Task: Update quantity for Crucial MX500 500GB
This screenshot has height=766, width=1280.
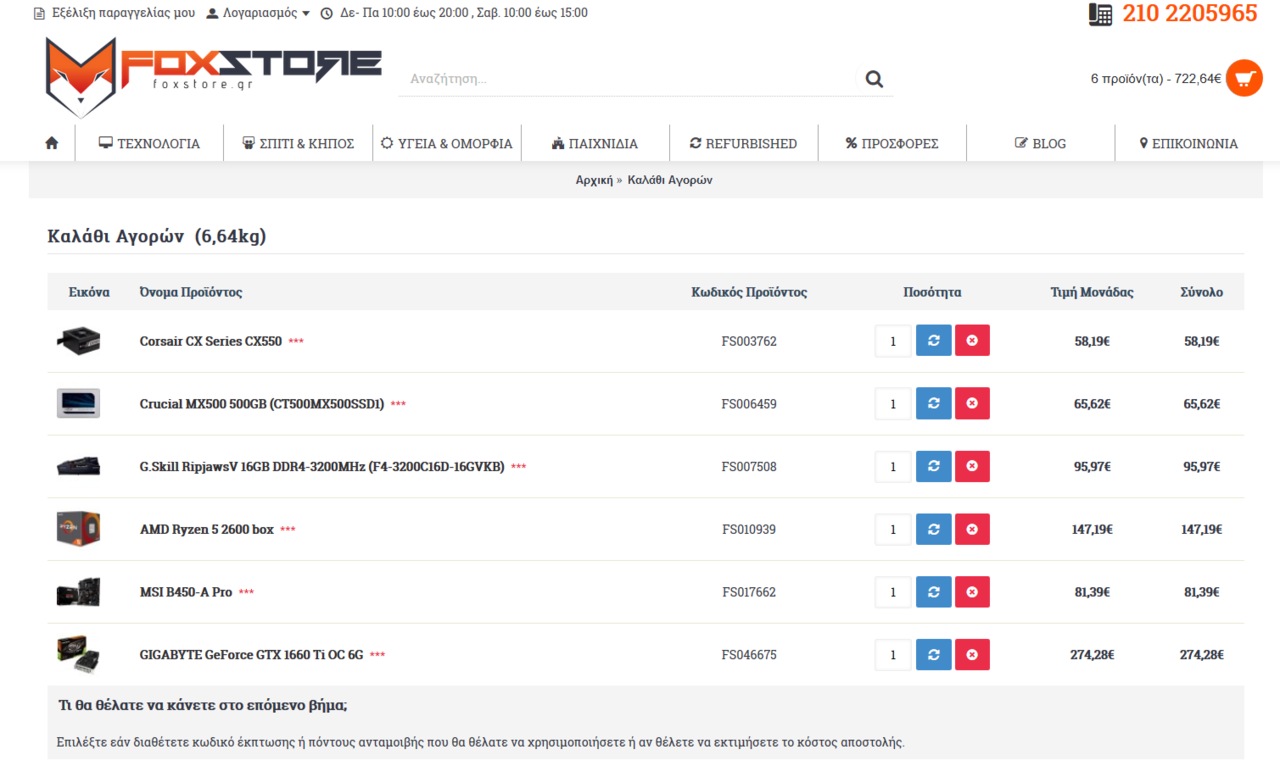Action: click(x=934, y=404)
